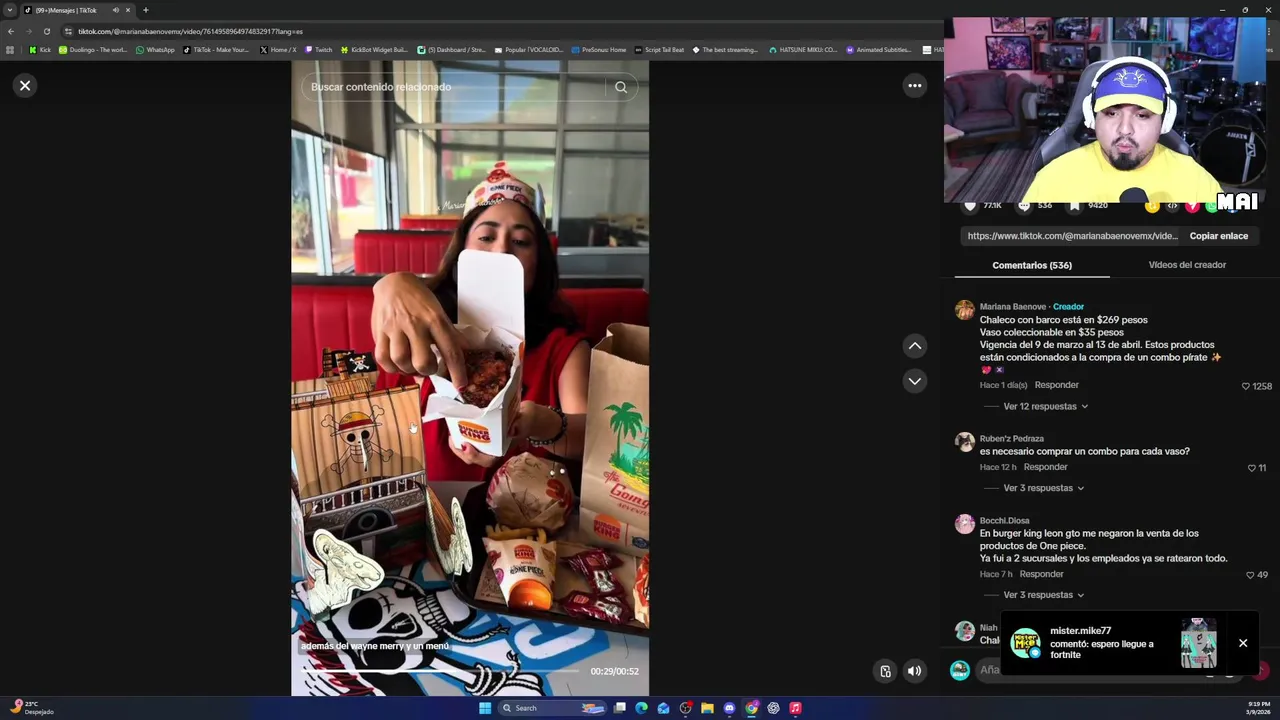Click the search magnifier icon over video
The image size is (1280, 720).
621,87
